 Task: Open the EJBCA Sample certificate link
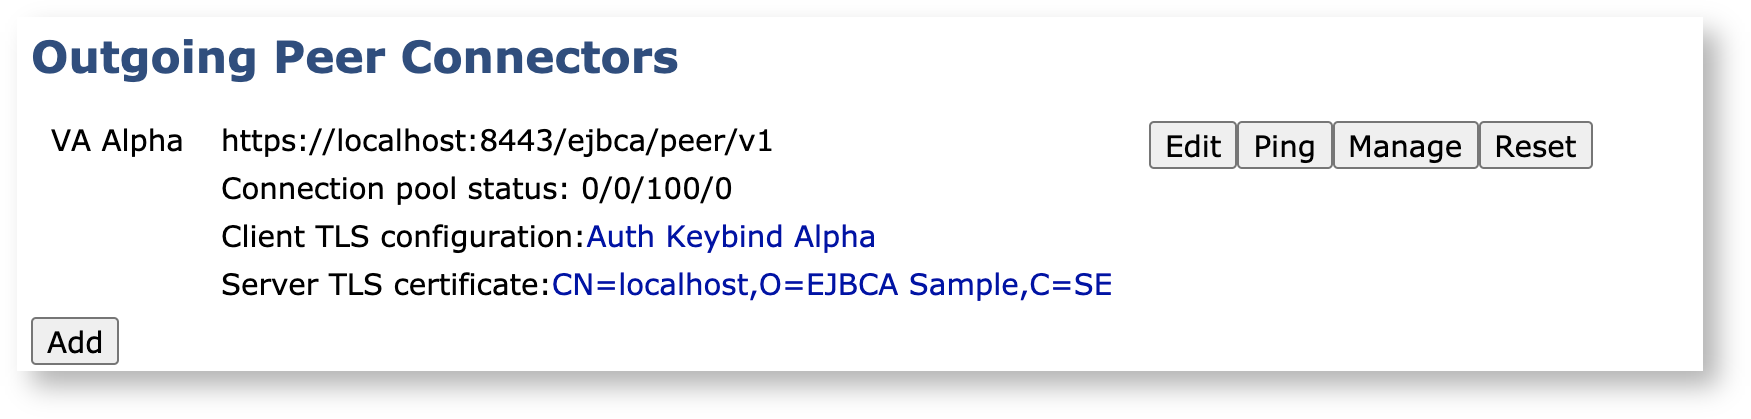(x=831, y=285)
